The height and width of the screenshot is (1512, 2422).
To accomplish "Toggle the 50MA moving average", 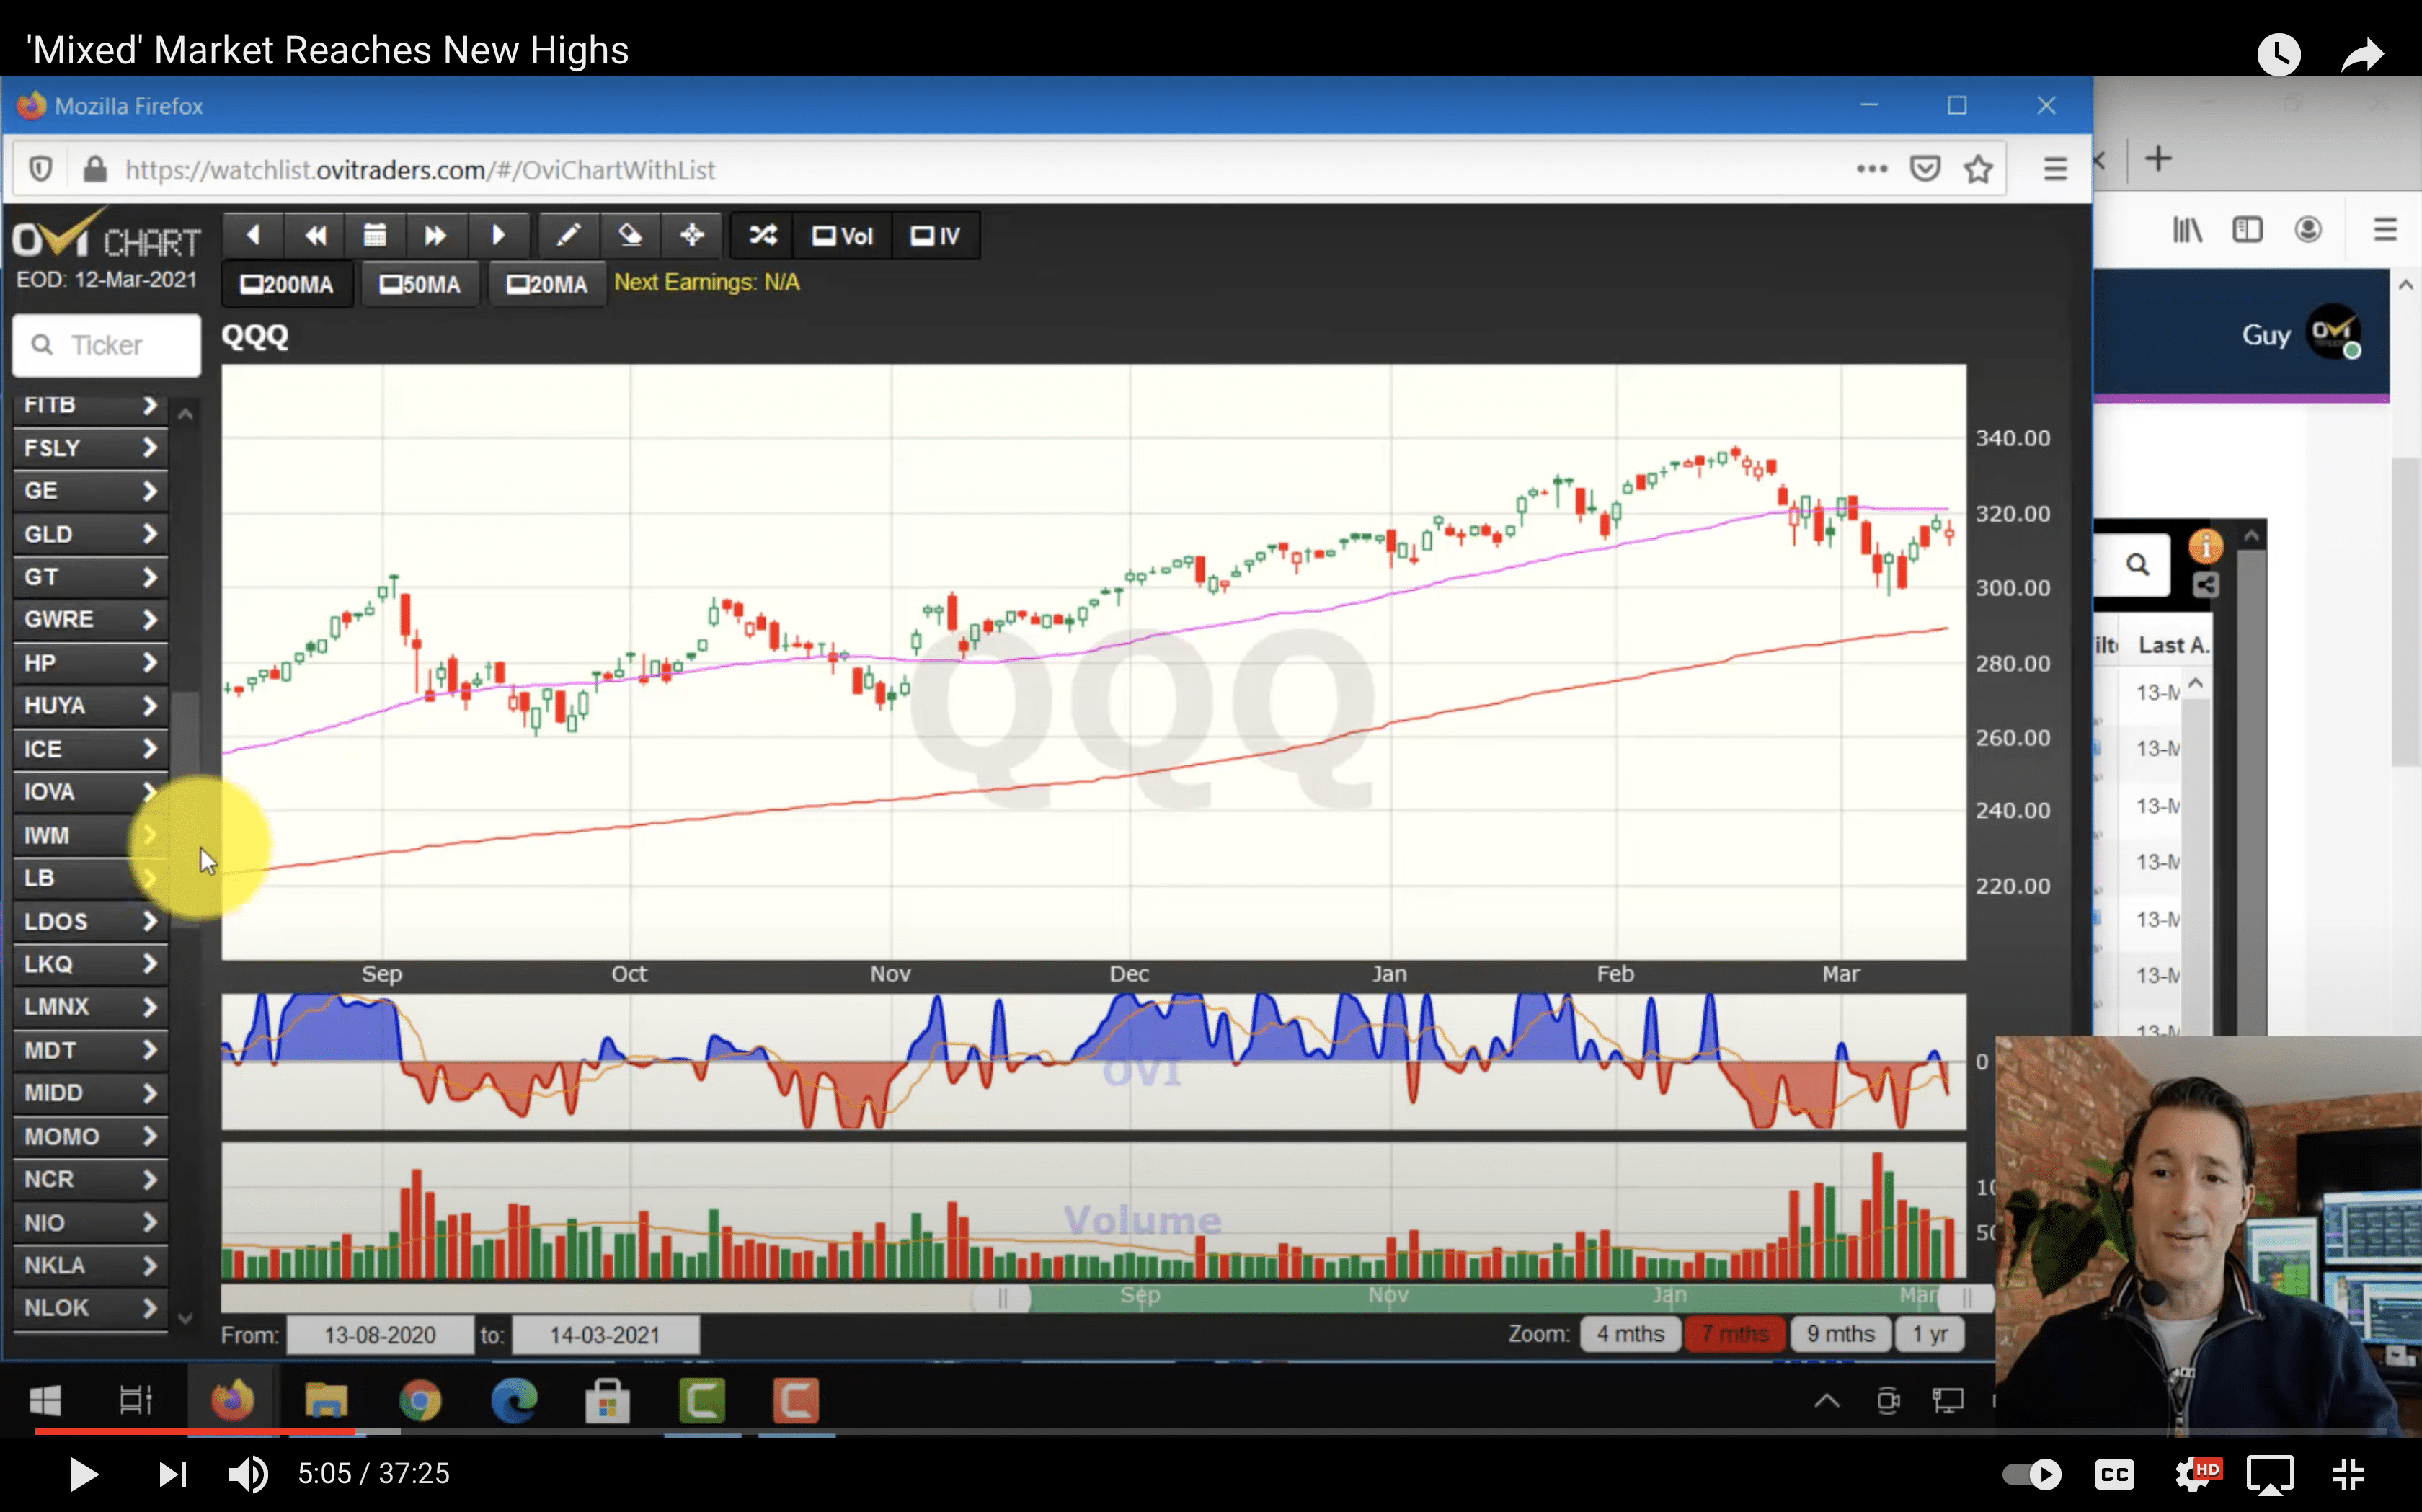I will pos(419,285).
